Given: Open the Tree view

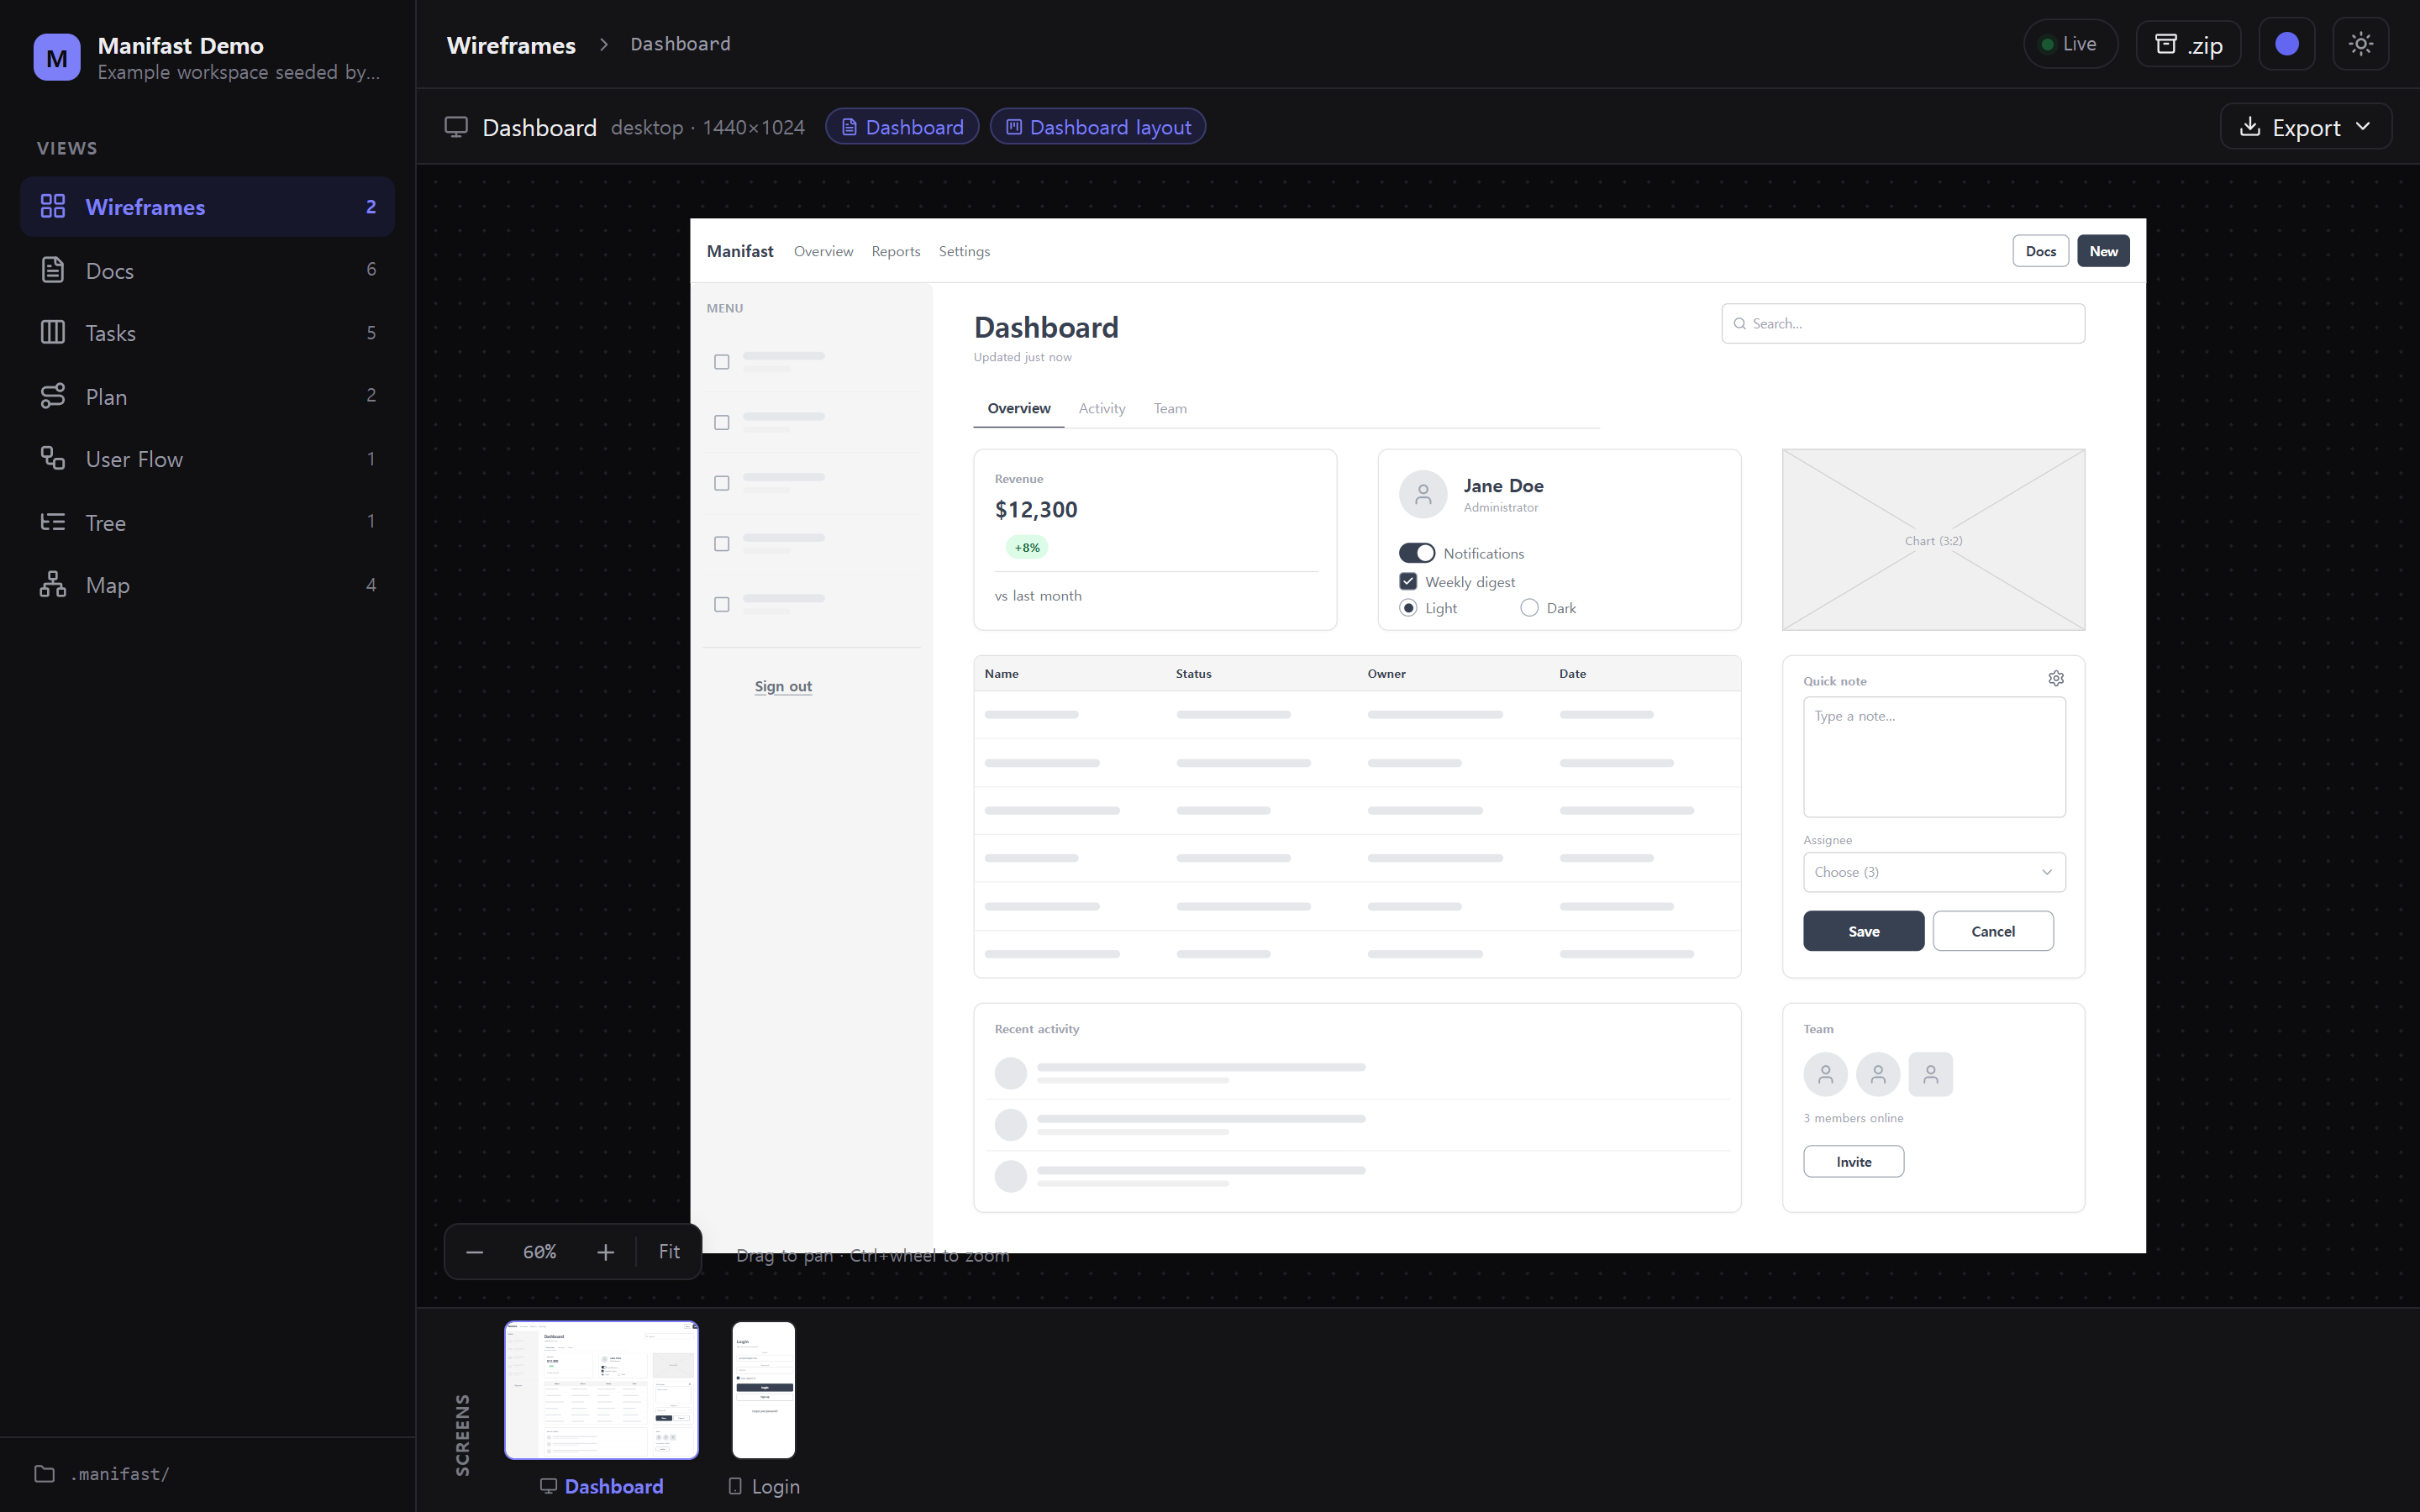Looking at the screenshot, I should point(207,522).
